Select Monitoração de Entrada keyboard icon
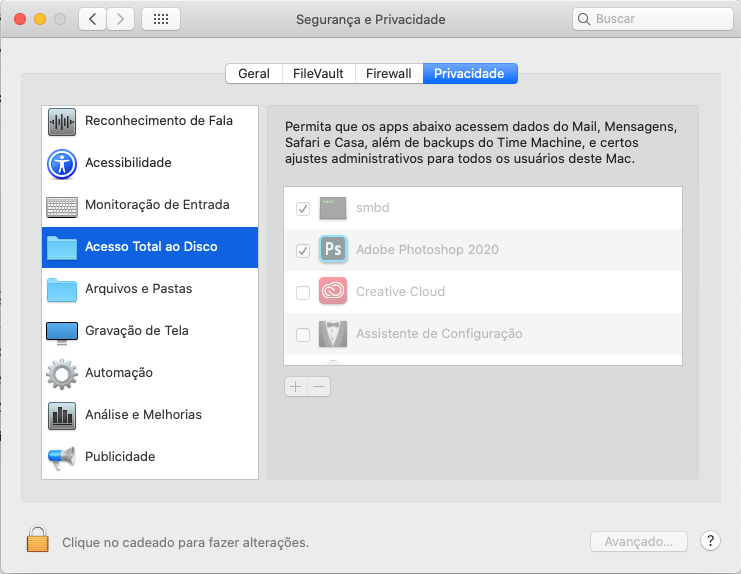This screenshot has width=741, height=574. pyautogui.click(x=62, y=206)
